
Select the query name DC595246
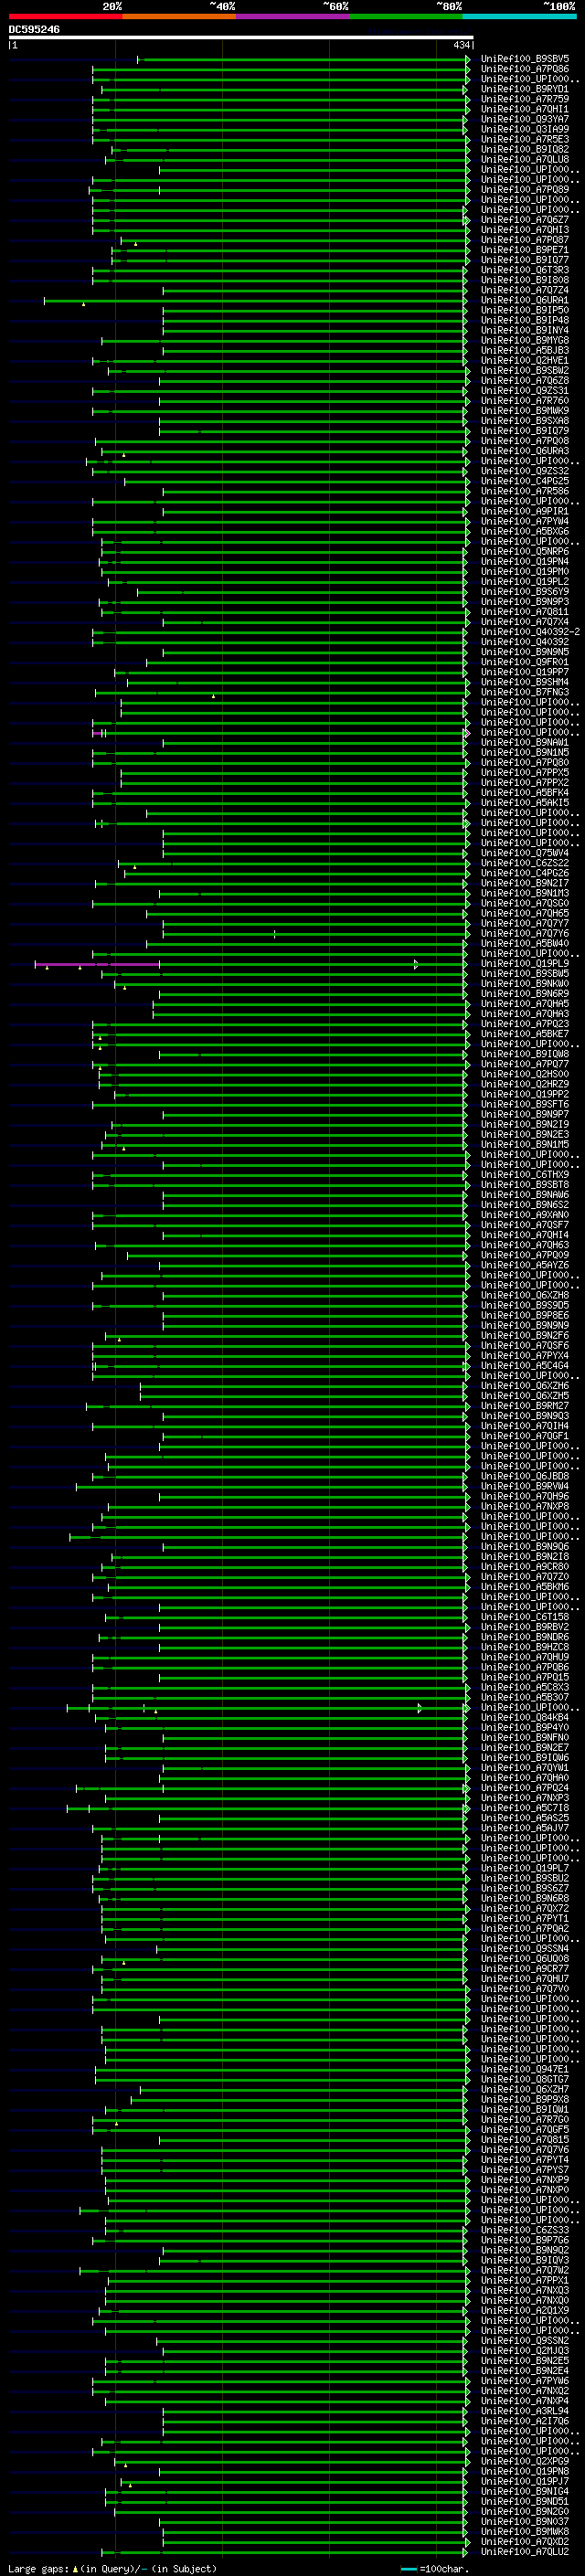pos(34,29)
